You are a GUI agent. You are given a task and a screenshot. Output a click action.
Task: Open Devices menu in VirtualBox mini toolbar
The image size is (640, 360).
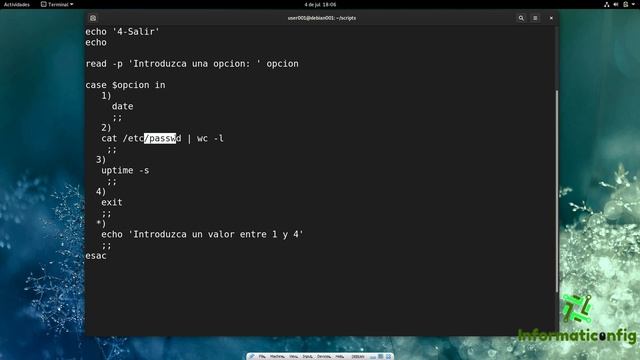click(324, 357)
